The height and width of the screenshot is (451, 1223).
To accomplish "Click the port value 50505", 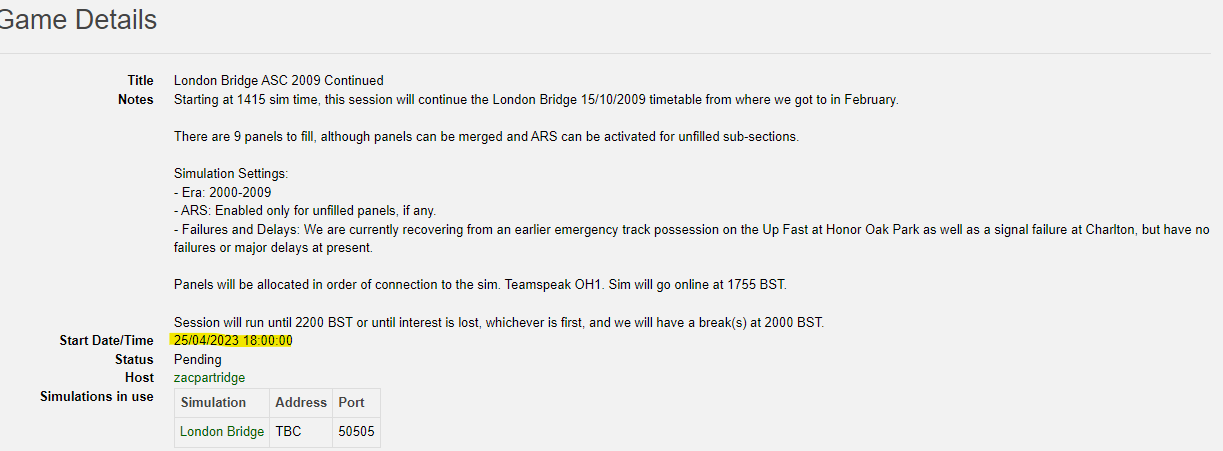I will 357,431.
